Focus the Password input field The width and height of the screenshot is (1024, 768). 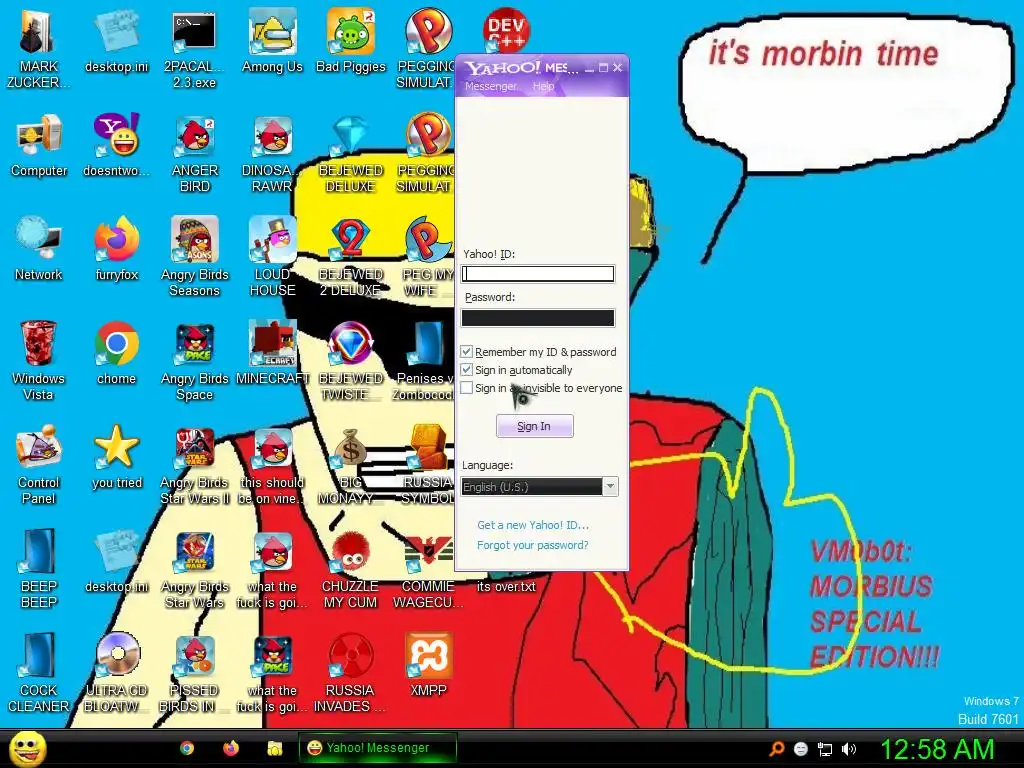click(x=538, y=317)
